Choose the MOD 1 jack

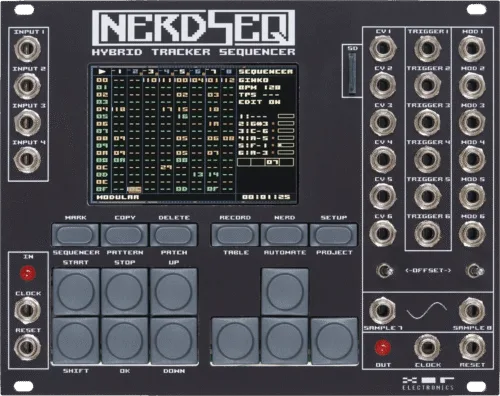pyautogui.click(x=472, y=48)
